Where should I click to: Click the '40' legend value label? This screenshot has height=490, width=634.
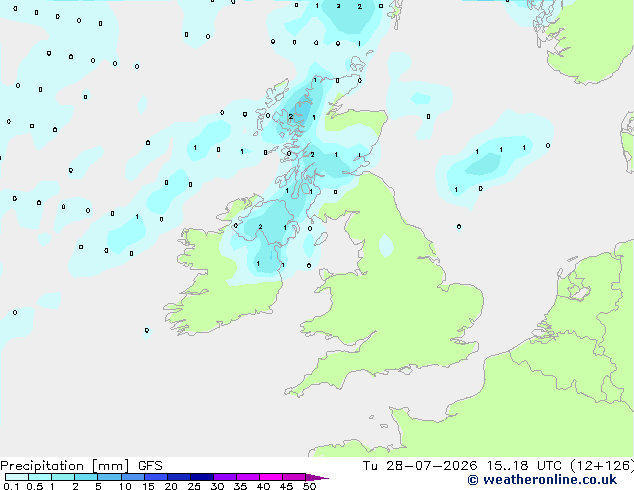pyautogui.click(x=263, y=486)
